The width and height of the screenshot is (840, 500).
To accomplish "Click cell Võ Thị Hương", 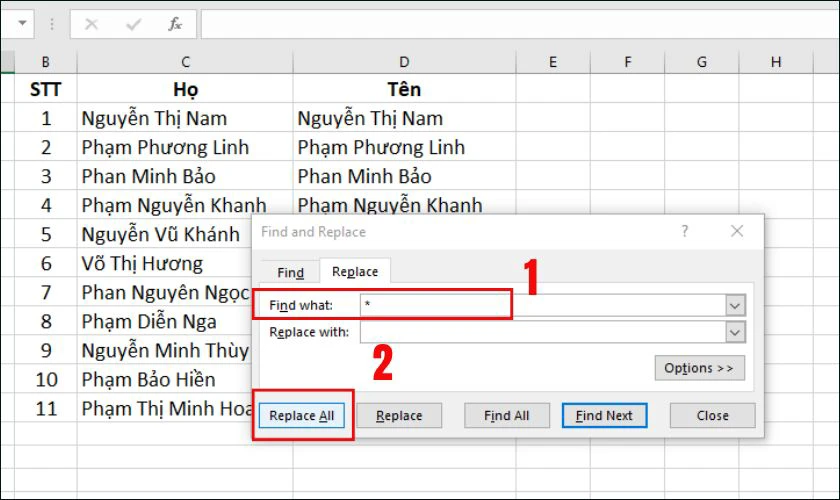I will pos(165,263).
